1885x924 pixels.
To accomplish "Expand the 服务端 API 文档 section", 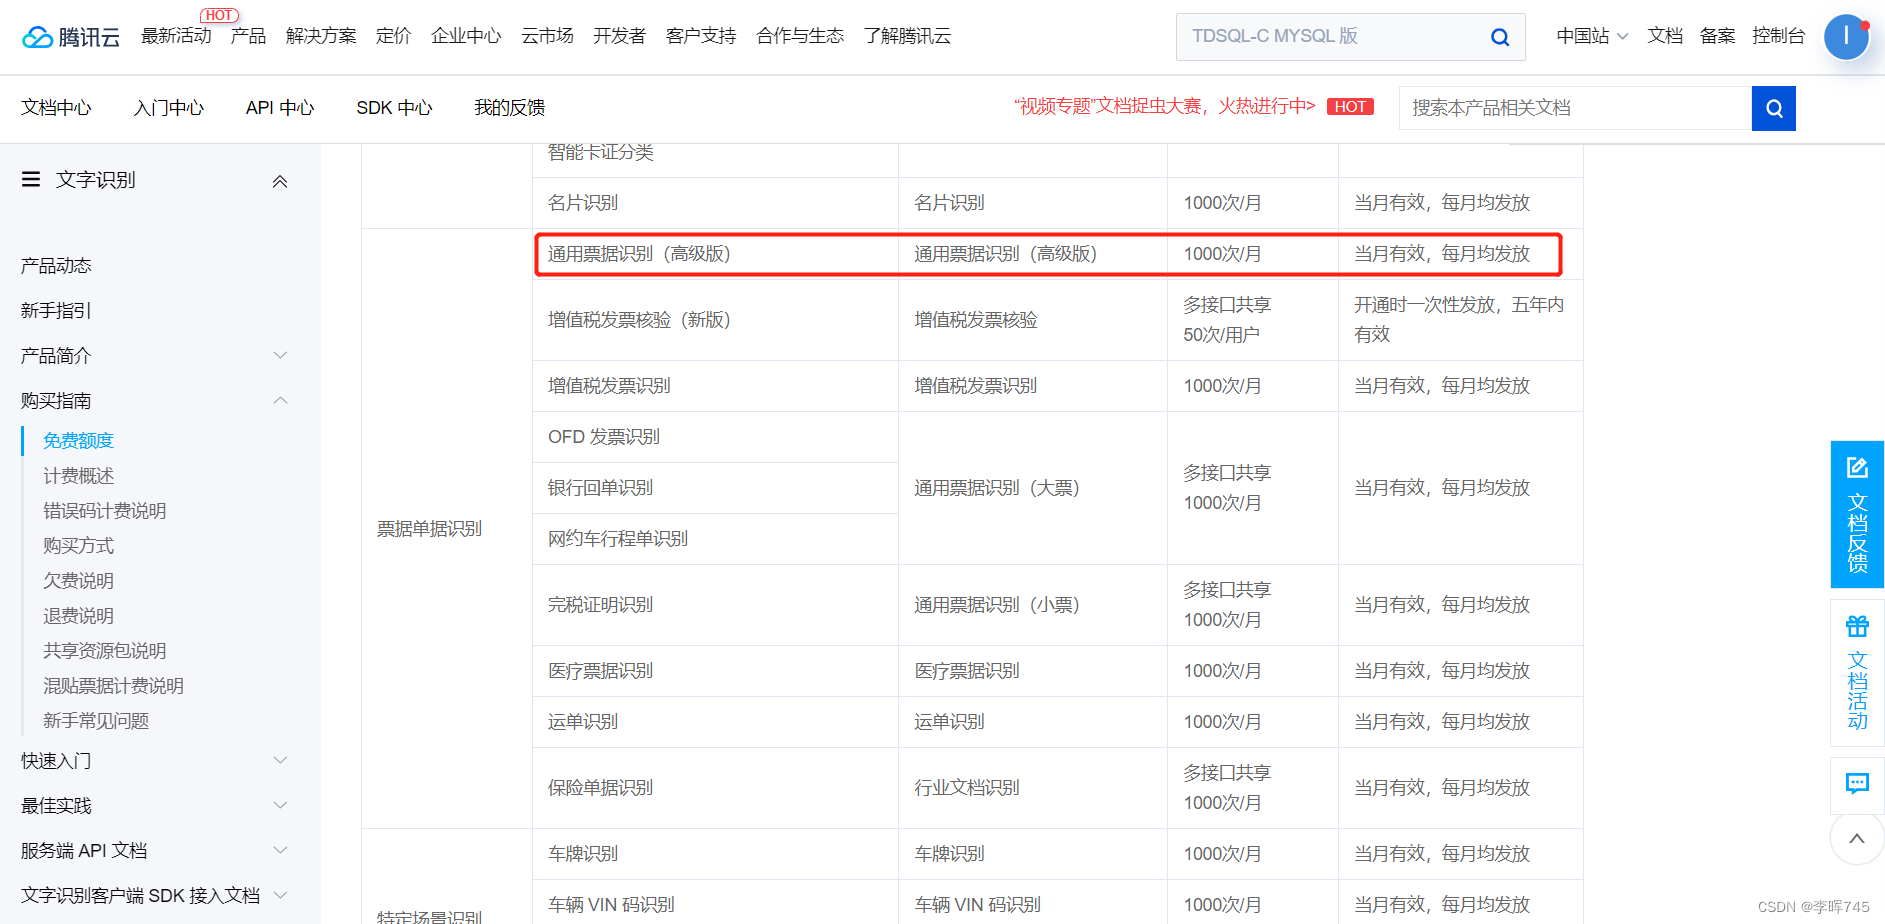I will [280, 850].
